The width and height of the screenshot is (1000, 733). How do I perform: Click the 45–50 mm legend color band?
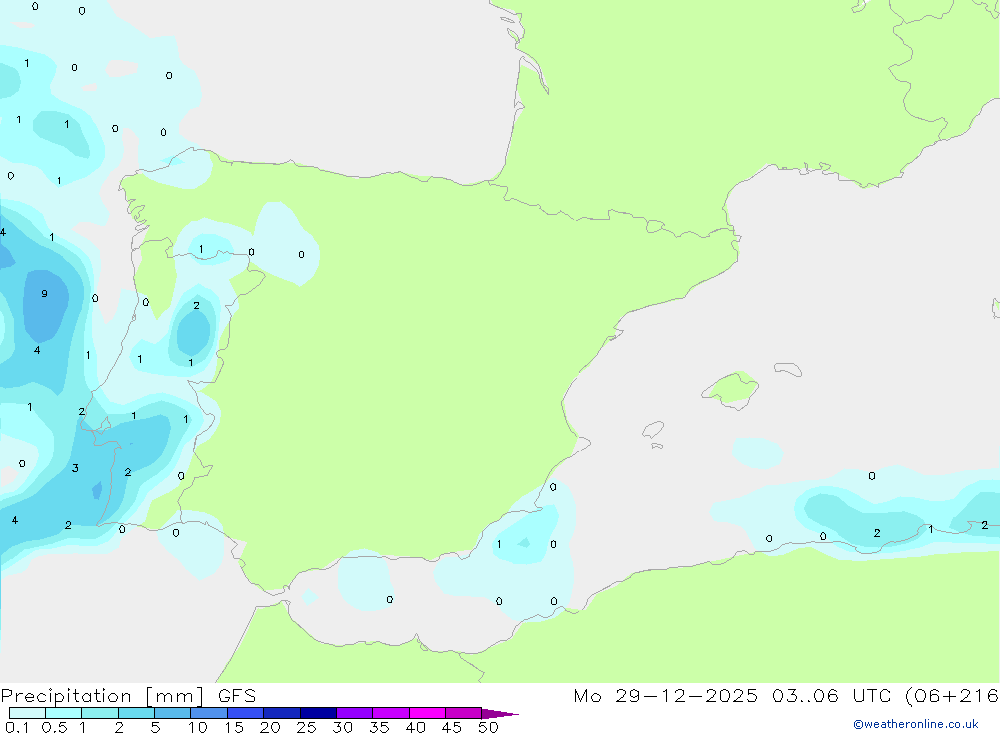pyautogui.click(x=463, y=713)
